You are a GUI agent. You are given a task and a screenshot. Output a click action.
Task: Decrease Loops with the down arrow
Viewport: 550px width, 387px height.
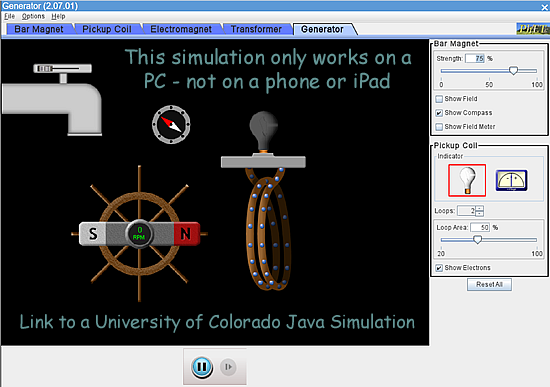point(480,213)
